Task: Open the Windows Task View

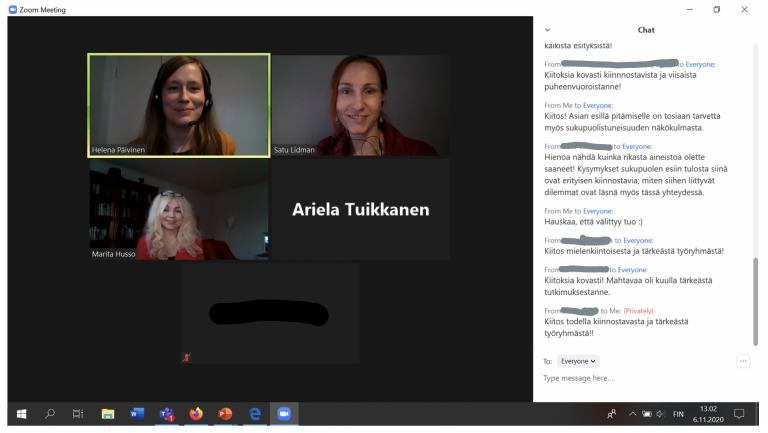Action: pos(78,414)
